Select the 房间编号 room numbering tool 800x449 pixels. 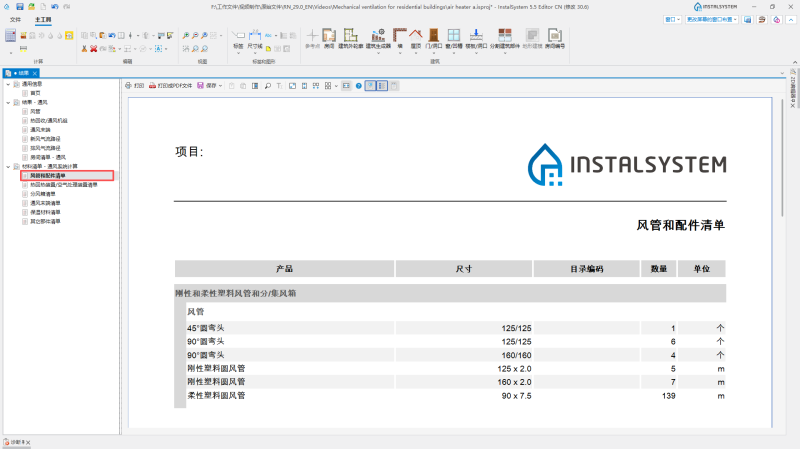coord(555,38)
